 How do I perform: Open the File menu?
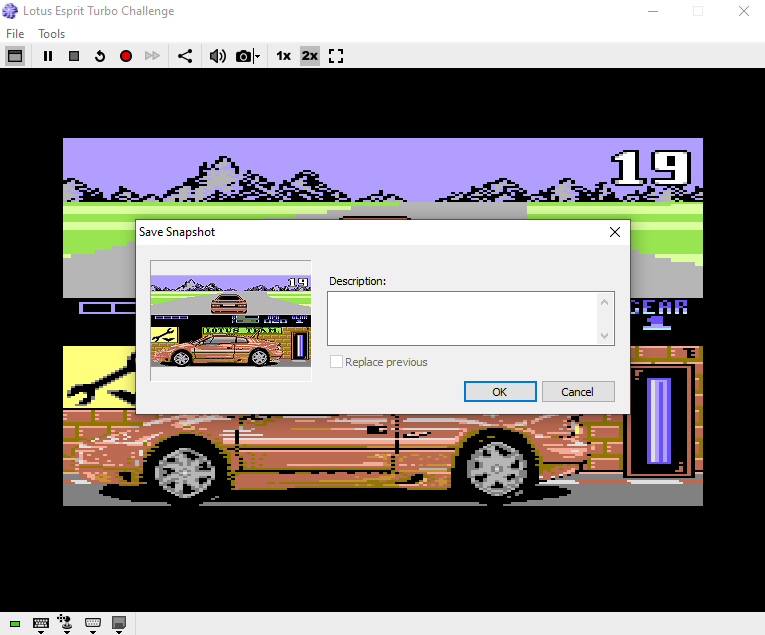click(x=15, y=34)
